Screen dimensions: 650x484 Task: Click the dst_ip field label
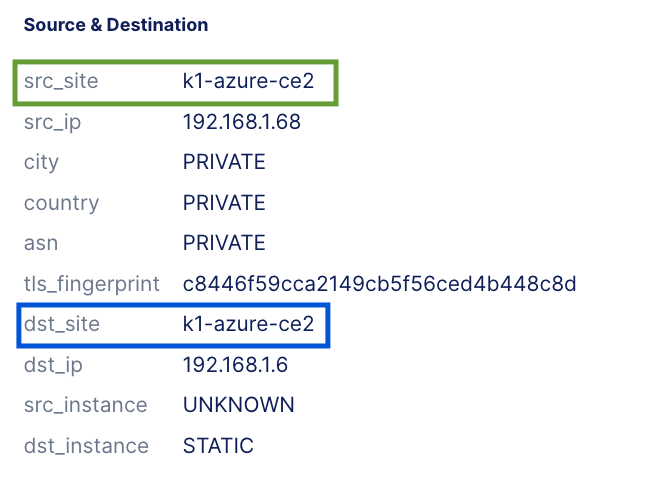pos(54,365)
